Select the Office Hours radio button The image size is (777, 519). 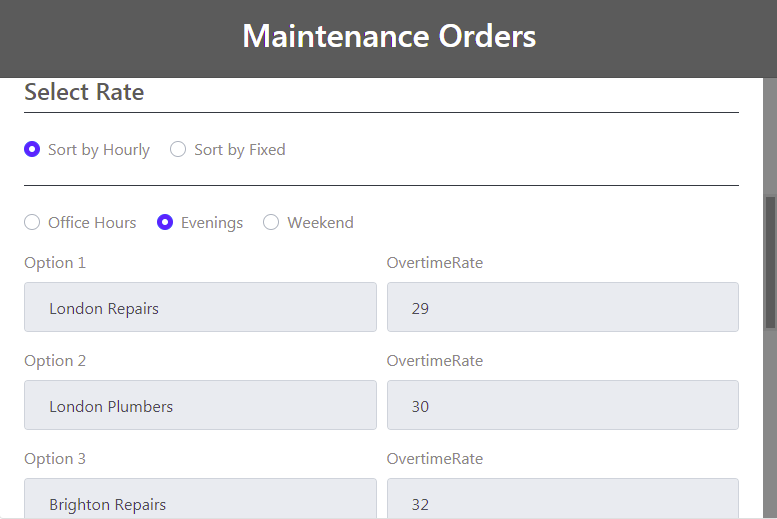tap(32, 223)
